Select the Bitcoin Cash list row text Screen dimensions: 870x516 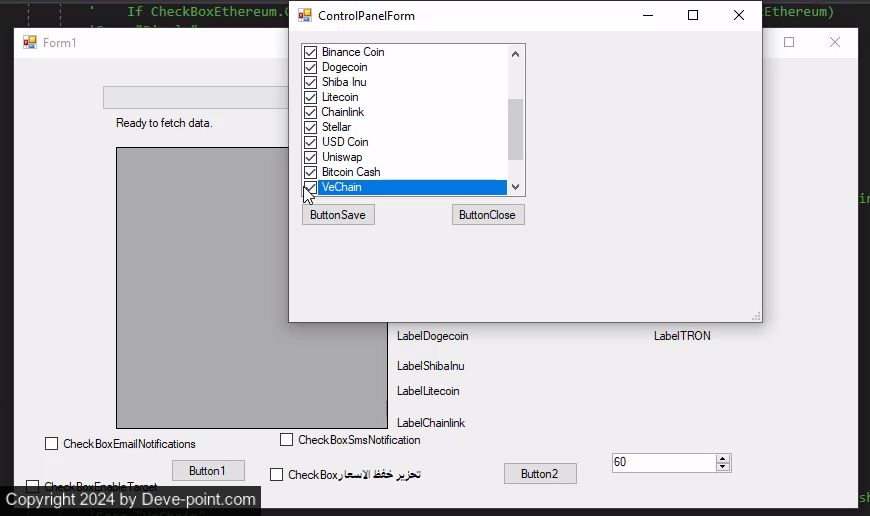coord(351,172)
